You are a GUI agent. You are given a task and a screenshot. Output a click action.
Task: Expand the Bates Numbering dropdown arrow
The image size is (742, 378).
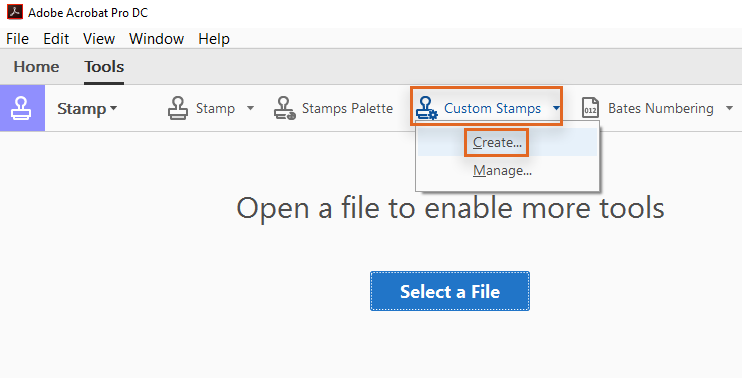[x=729, y=108]
